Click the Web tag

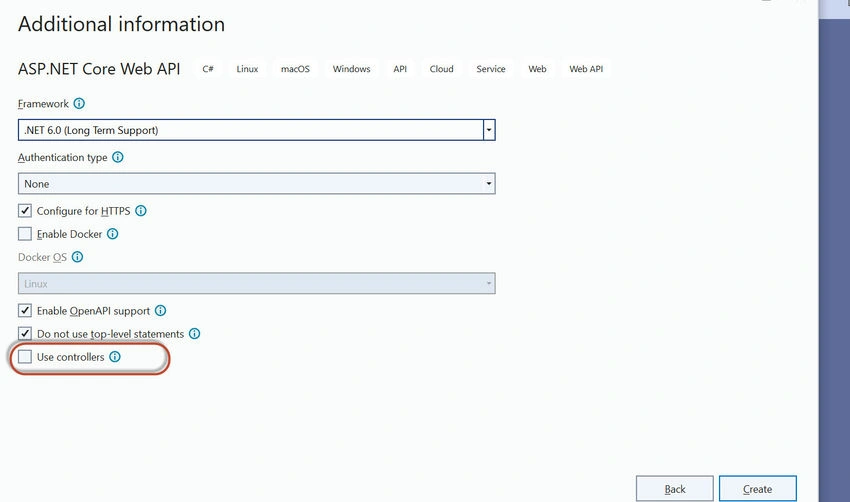point(537,69)
